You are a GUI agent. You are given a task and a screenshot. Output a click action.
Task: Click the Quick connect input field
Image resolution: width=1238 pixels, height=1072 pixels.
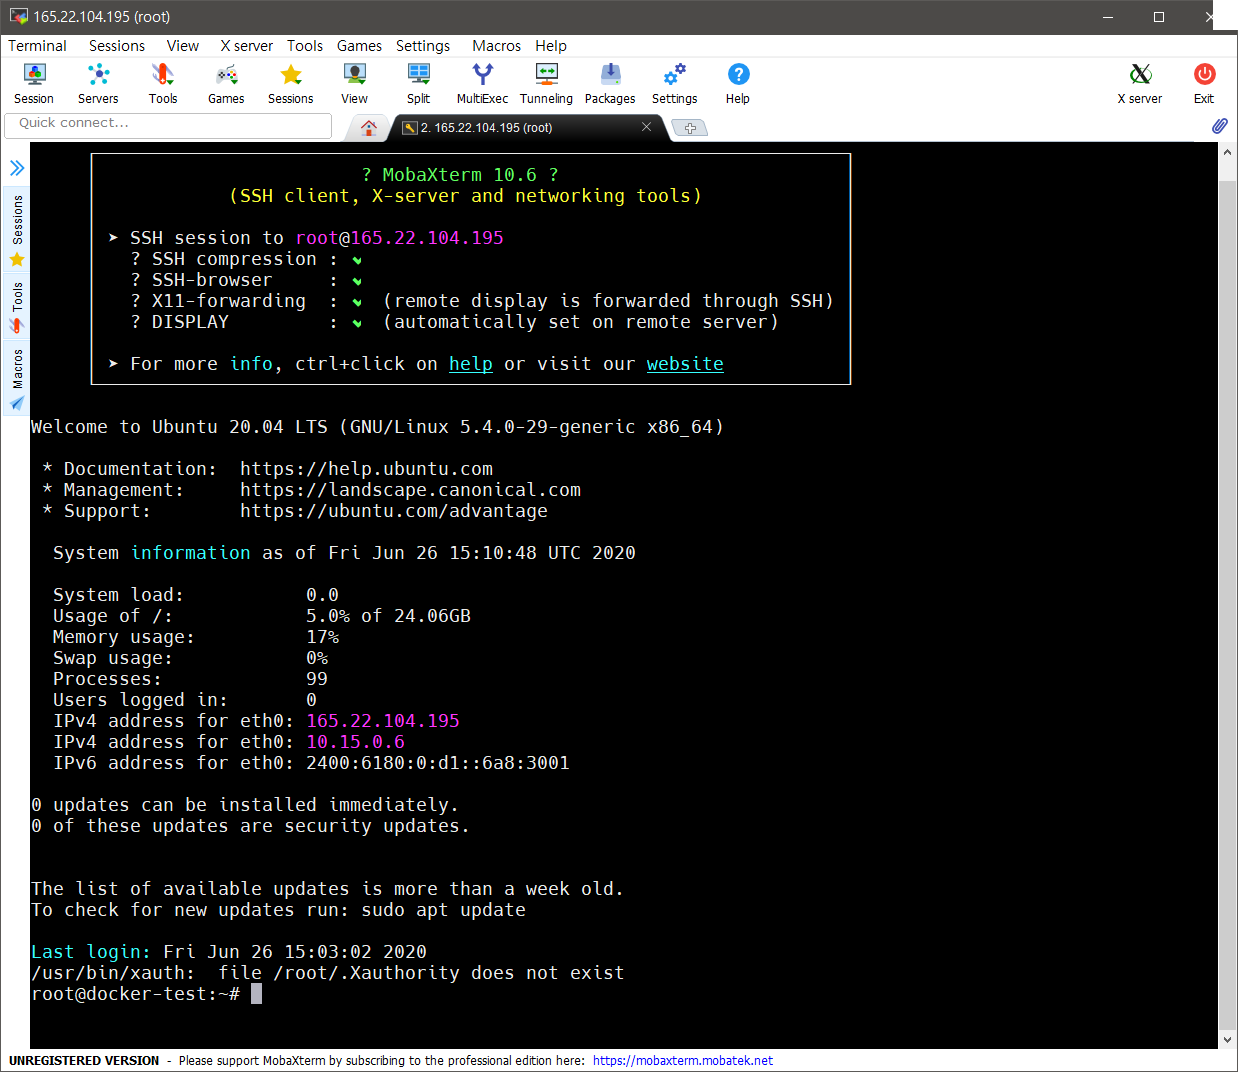point(168,124)
